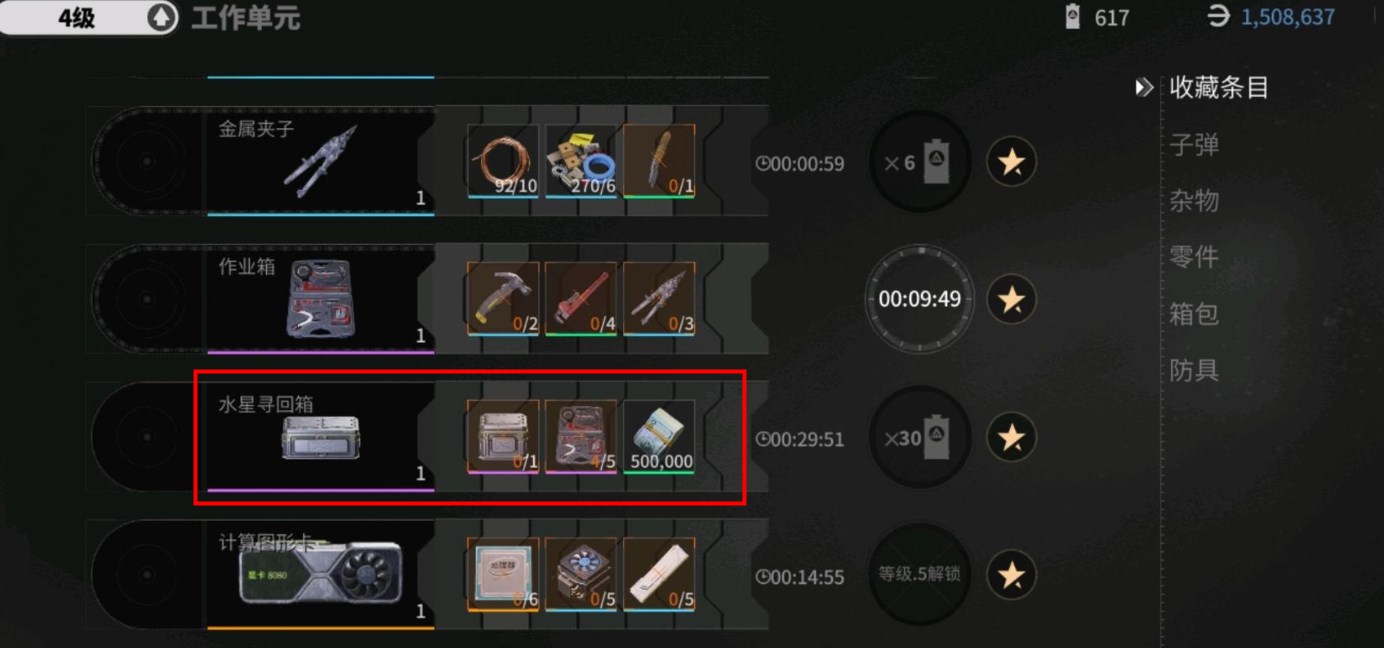Viewport: 1384px width, 648px height.
Task: Open the 子弹 category tab
Action: pyautogui.click(x=1194, y=145)
